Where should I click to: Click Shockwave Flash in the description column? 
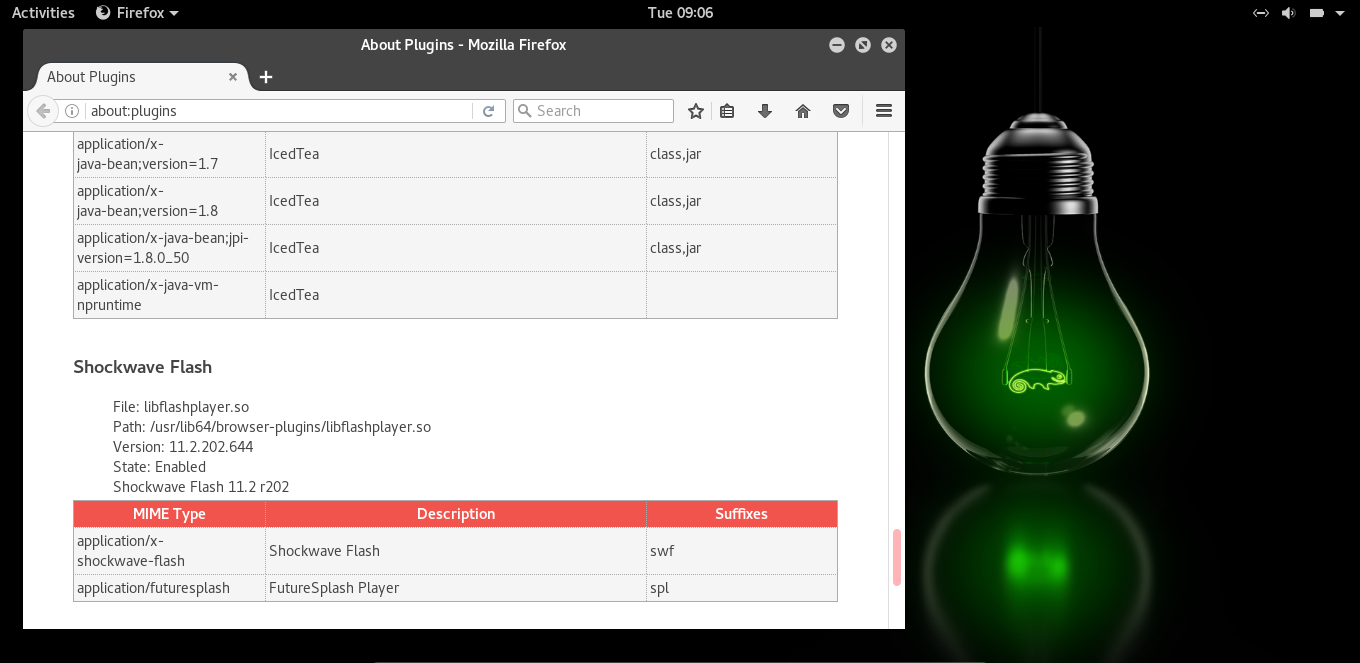coord(324,551)
